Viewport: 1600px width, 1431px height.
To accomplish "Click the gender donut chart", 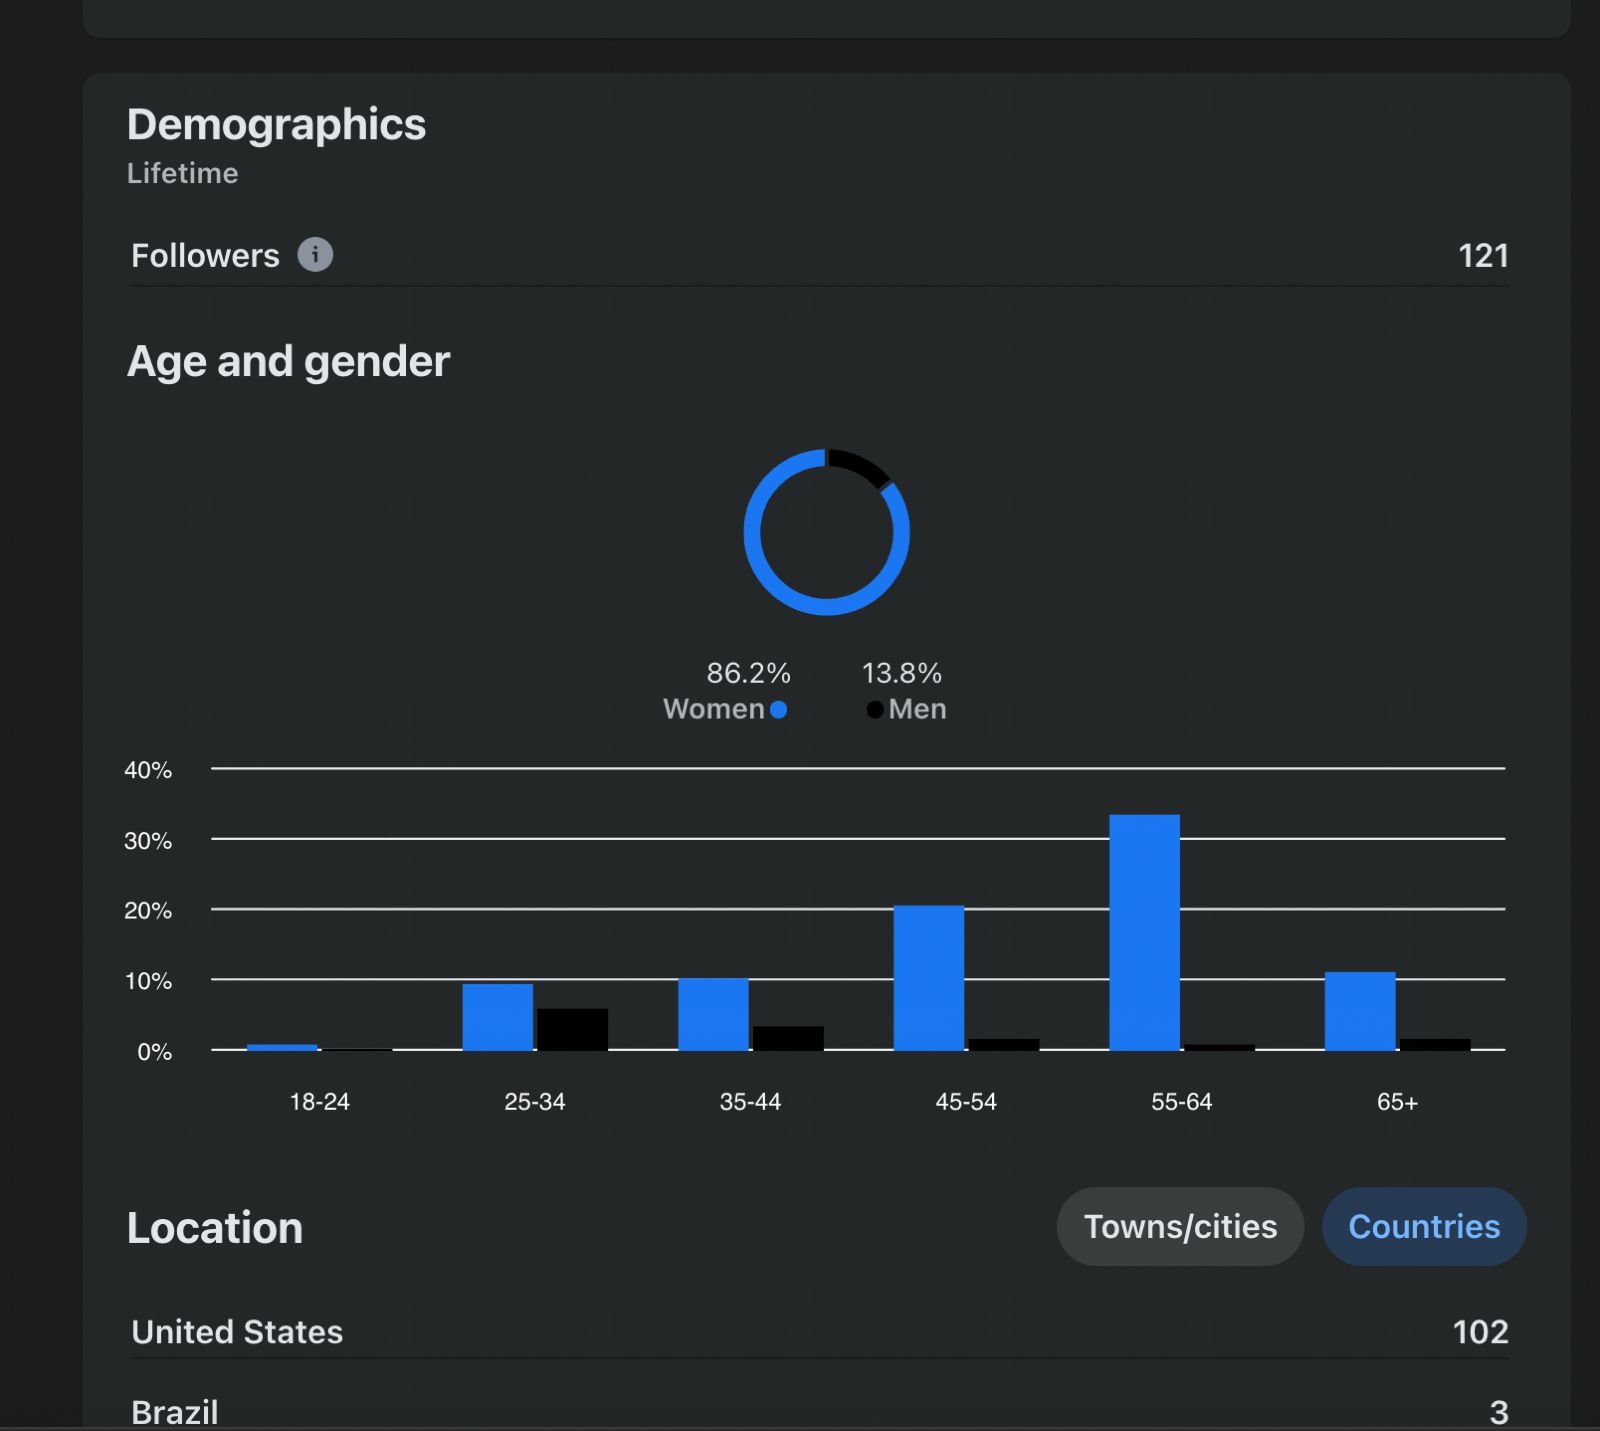I will click(826, 532).
